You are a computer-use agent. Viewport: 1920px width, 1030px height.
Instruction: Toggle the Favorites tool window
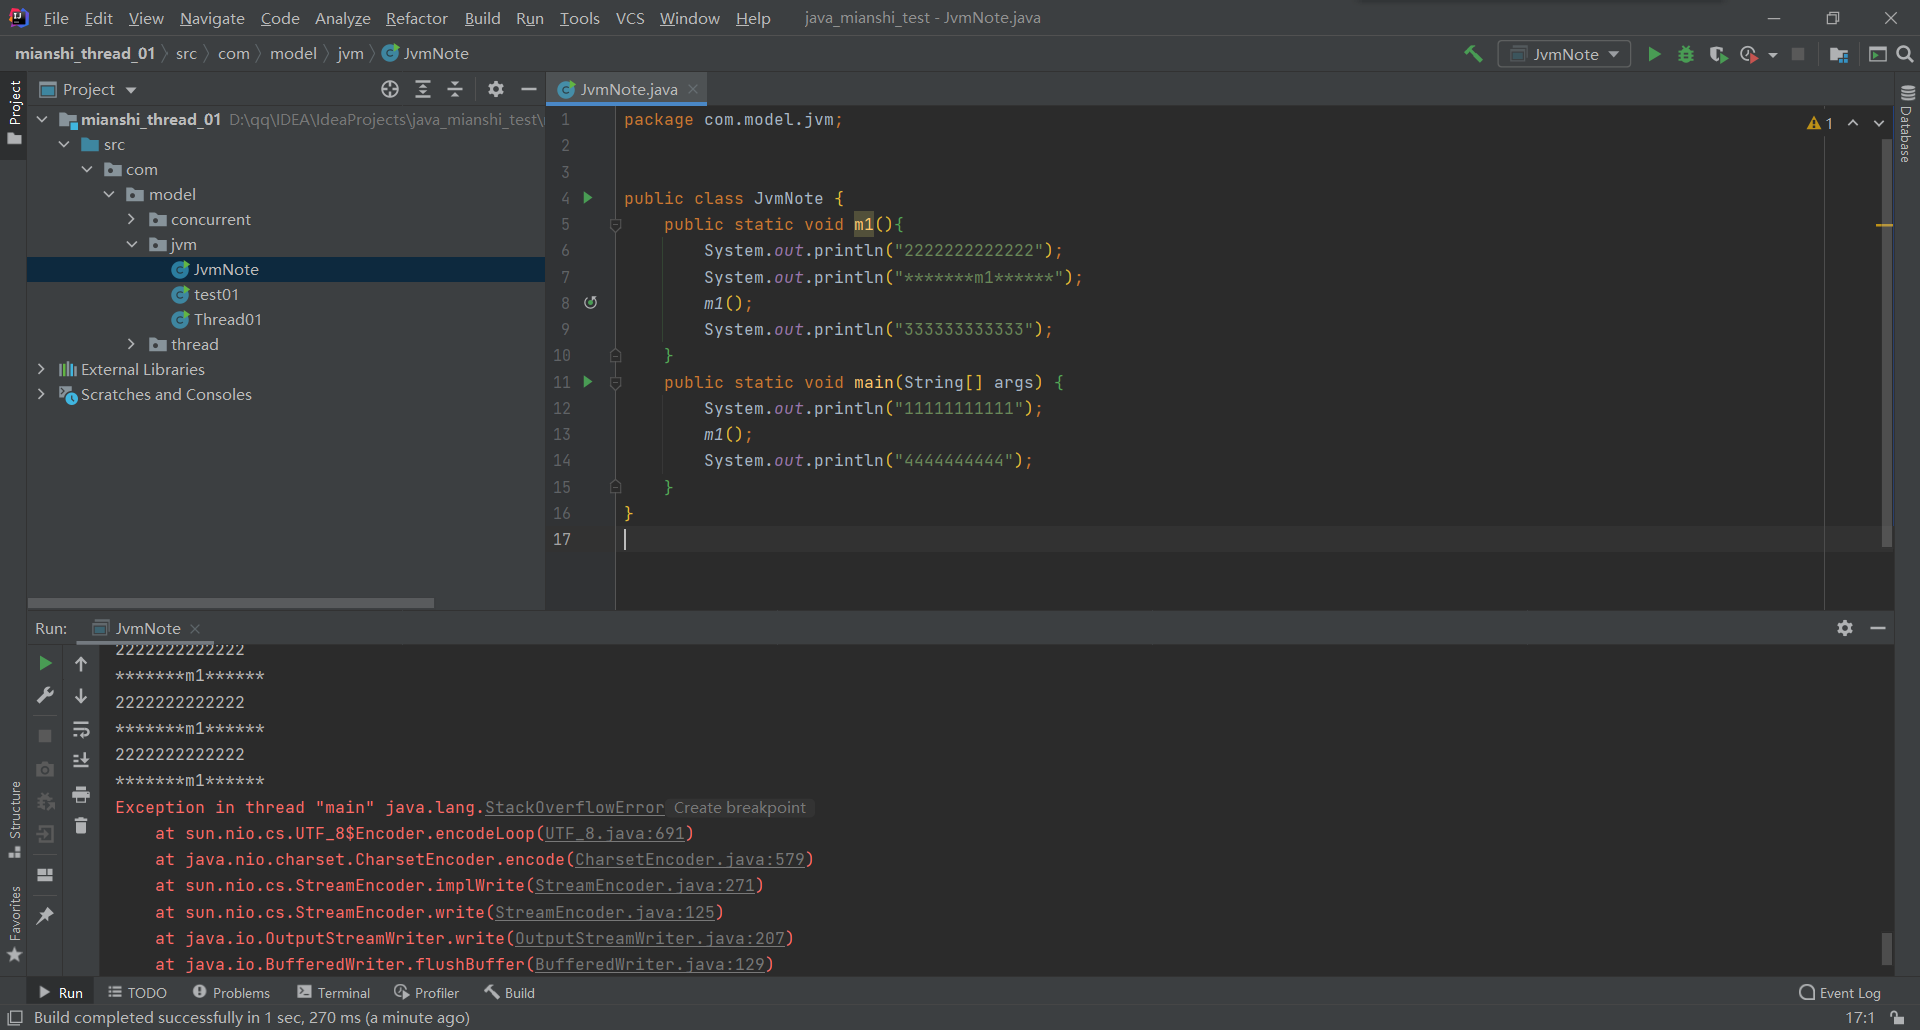(14, 924)
